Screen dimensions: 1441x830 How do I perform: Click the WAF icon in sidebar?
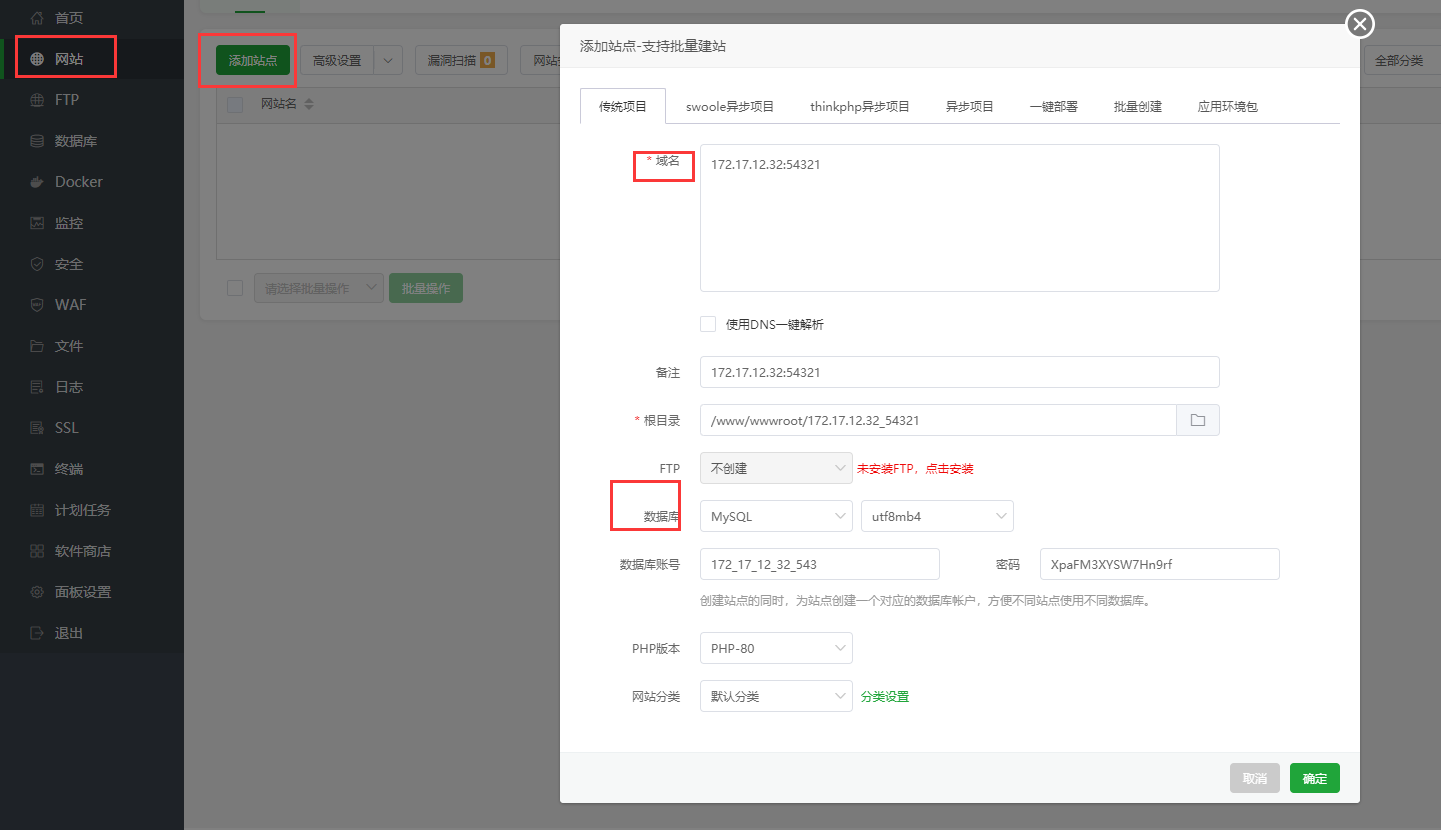[x=37, y=305]
